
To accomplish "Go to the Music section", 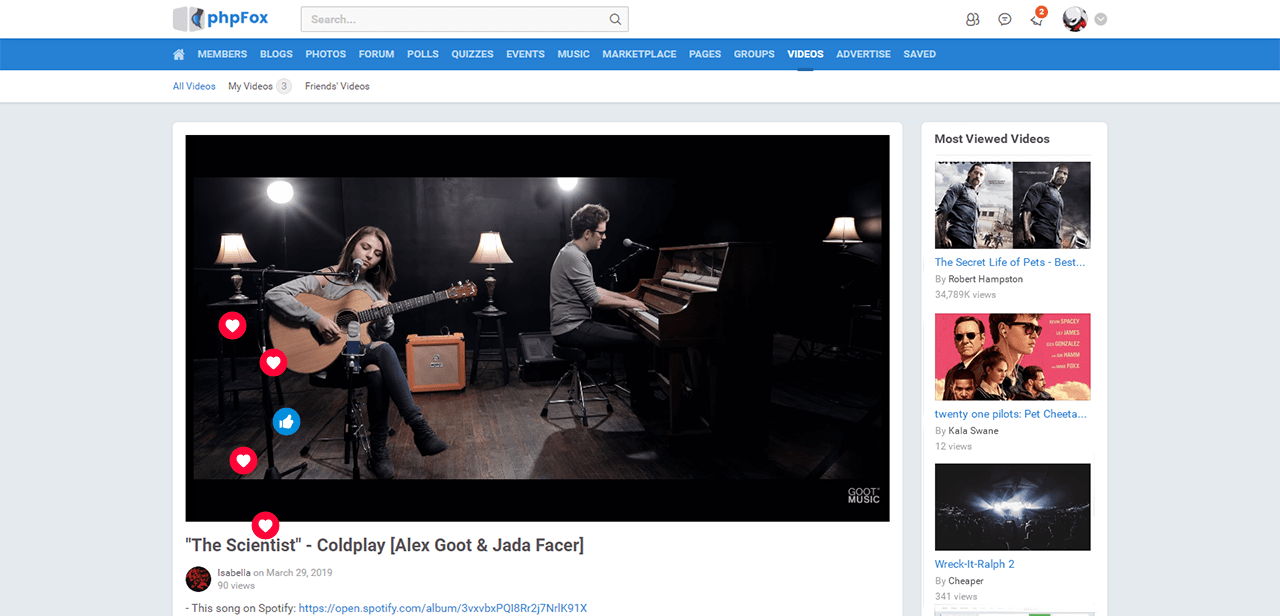I will [573, 54].
